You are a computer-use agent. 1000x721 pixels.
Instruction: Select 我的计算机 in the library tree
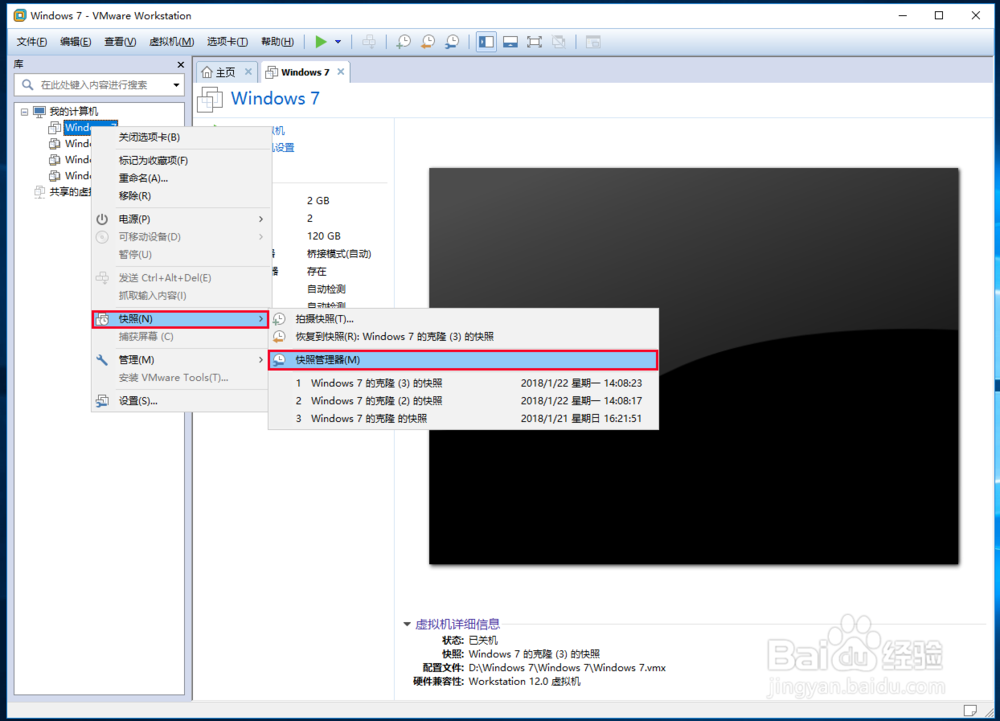point(74,112)
